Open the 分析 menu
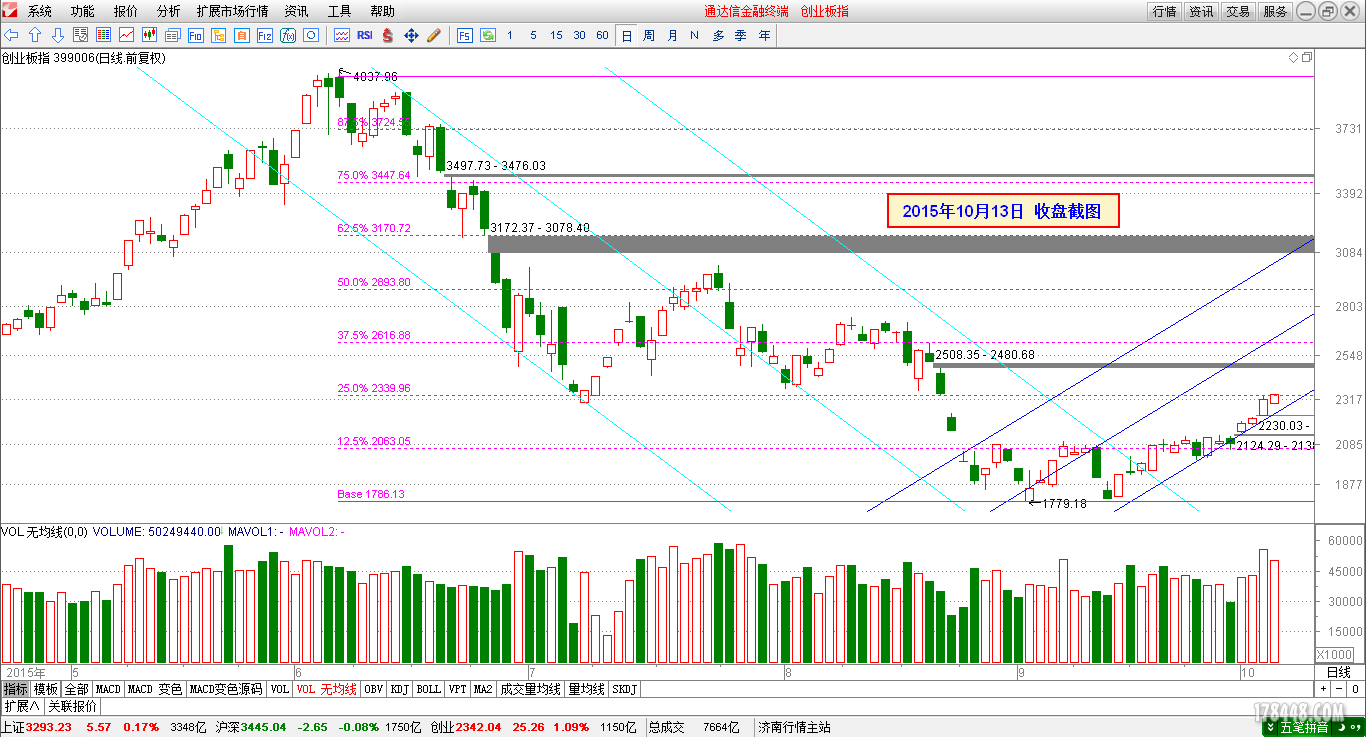The image size is (1366, 737). pyautogui.click(x=169, y=11)
